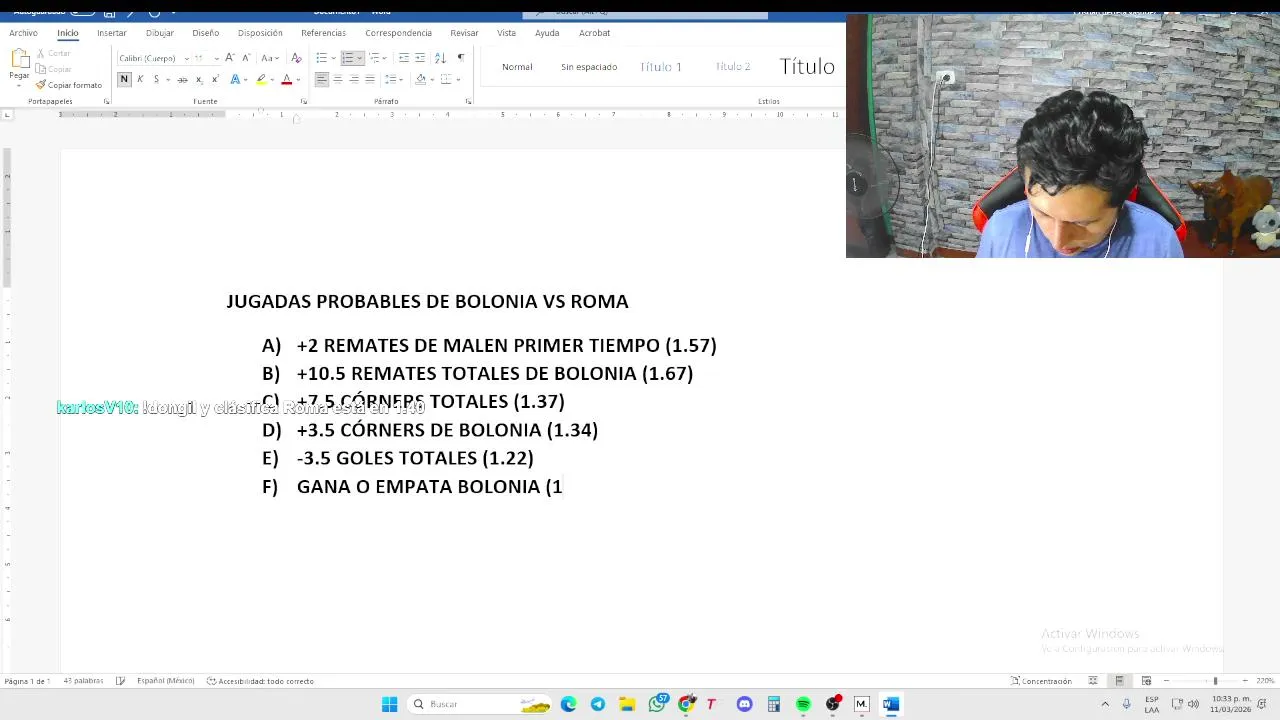This screenshot has width=1280, height=720.
Task: Click the numbering list icon
Action: tap(348, 58)
